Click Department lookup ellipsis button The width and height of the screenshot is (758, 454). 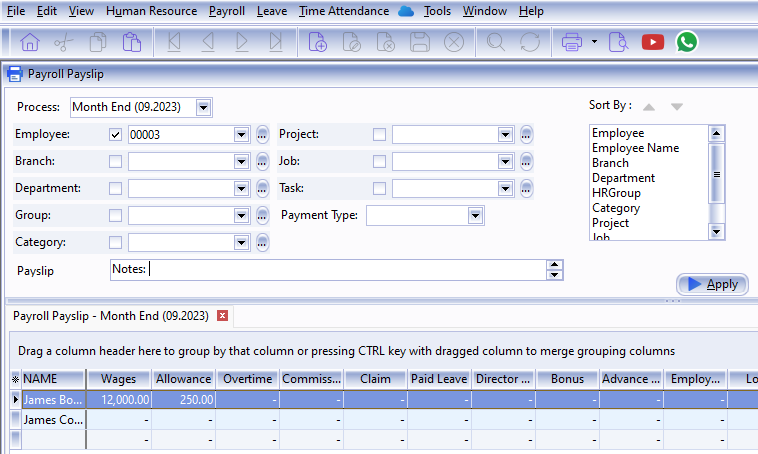click(262, 189)
